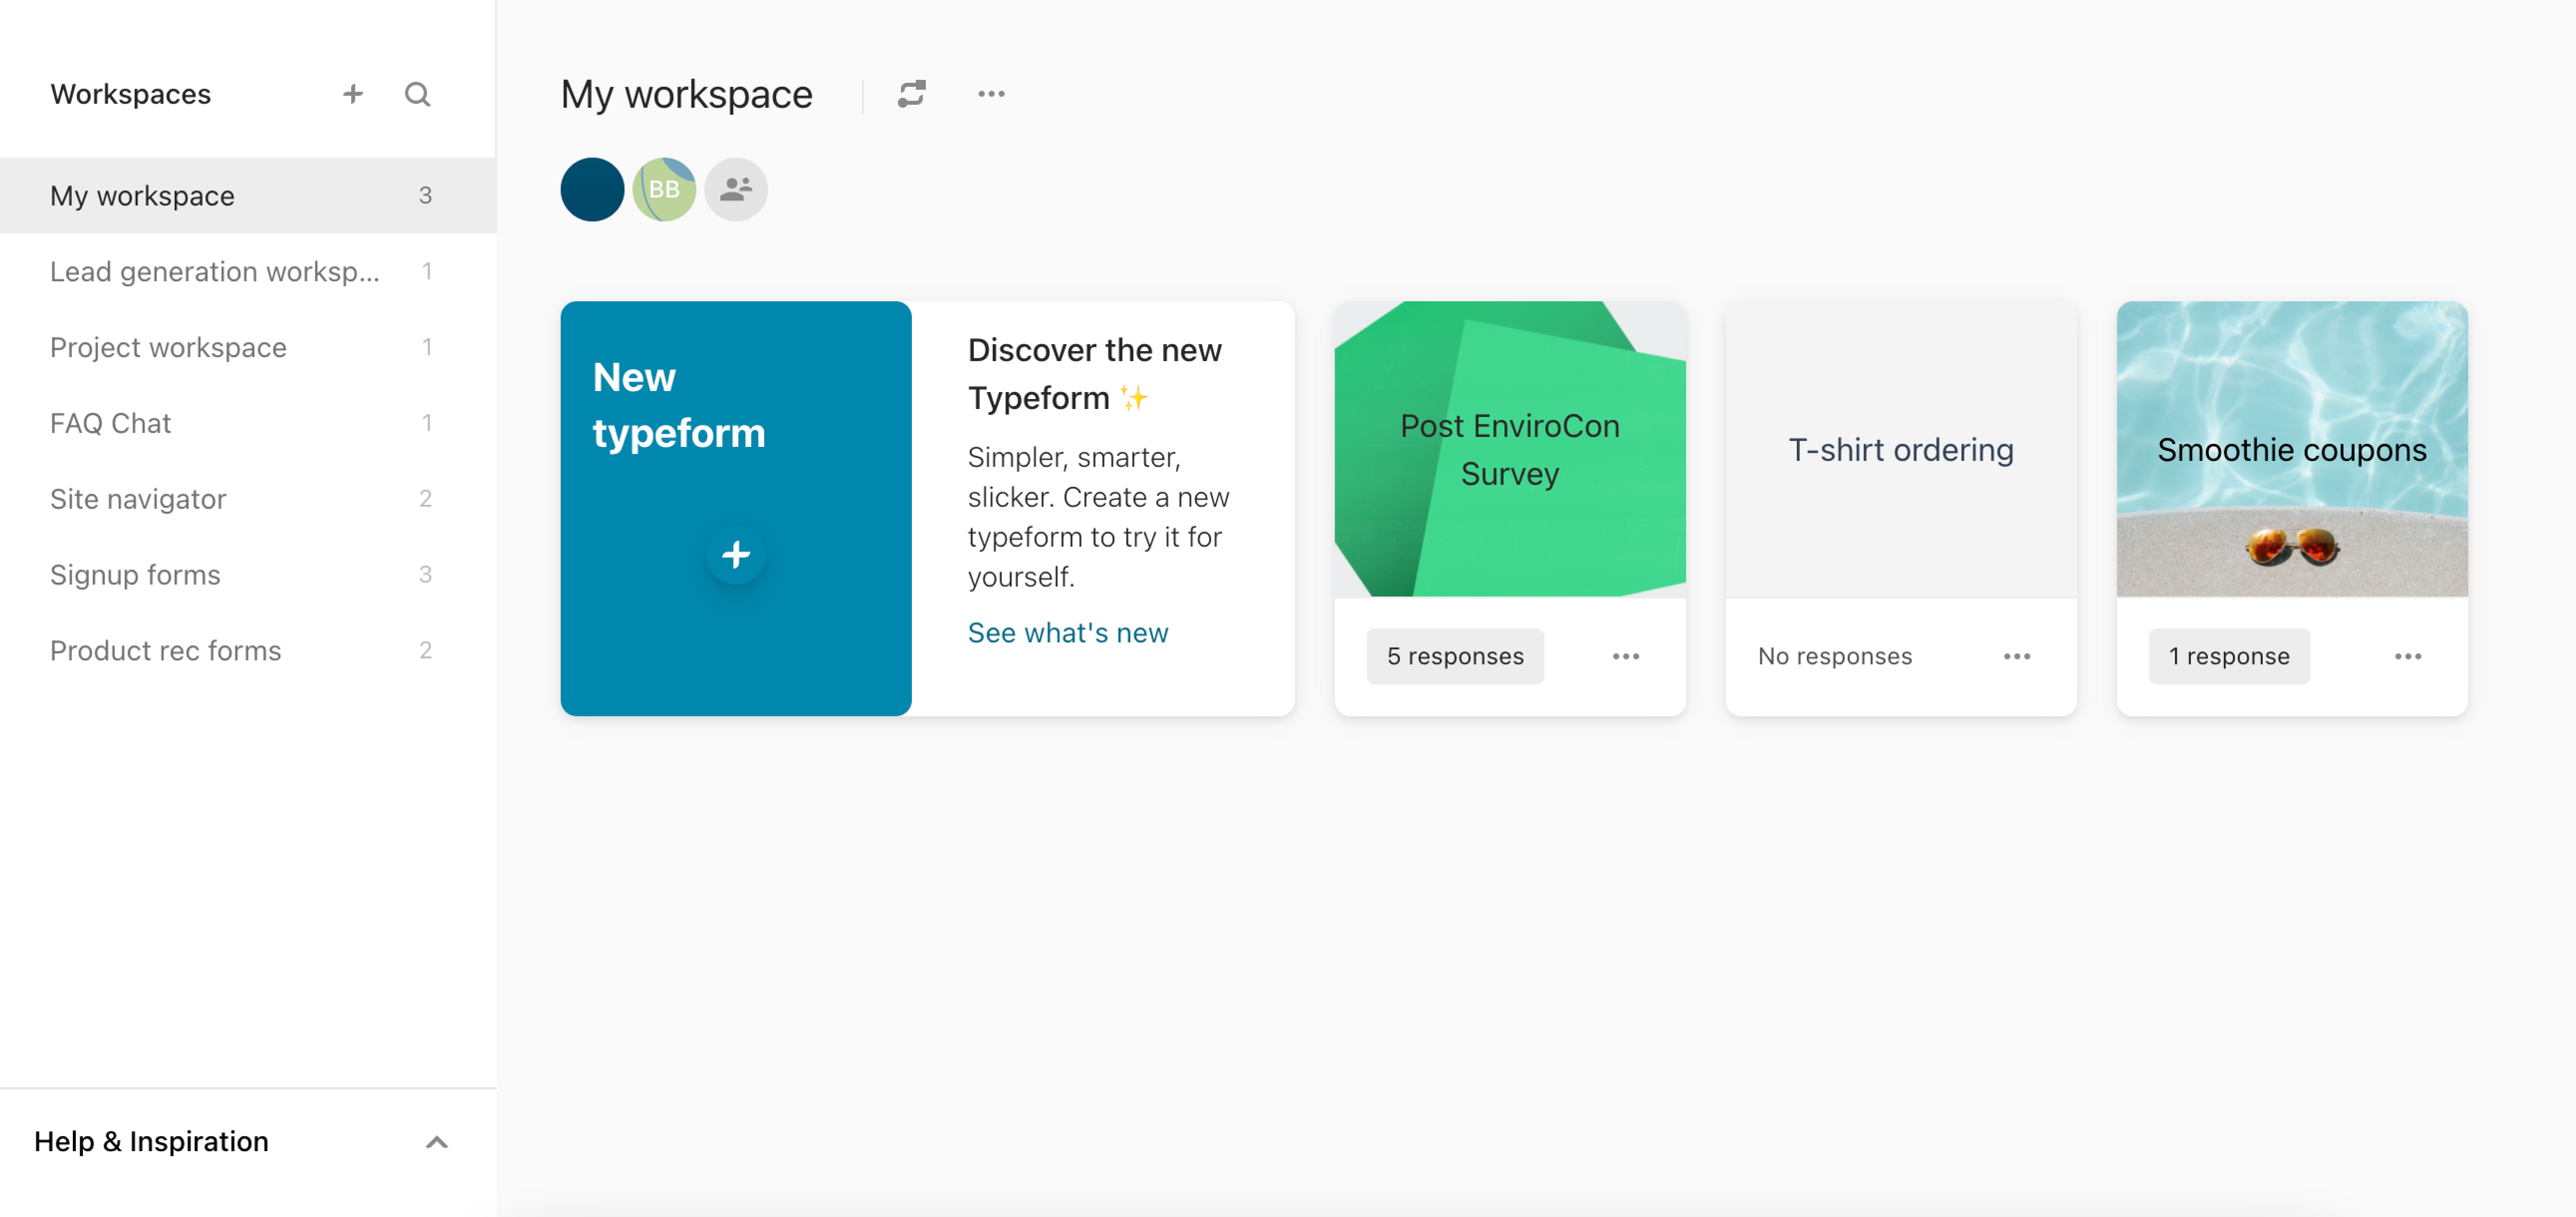Open options for Post EnviroCon Survey card

coord(1626,656)
